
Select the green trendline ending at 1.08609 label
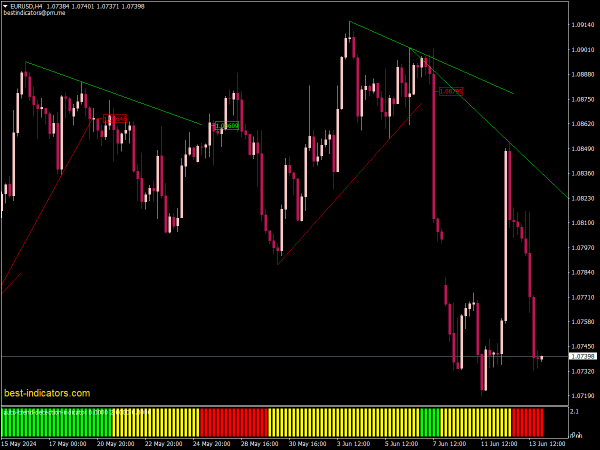pyautogui.click(x=113, y=93)
